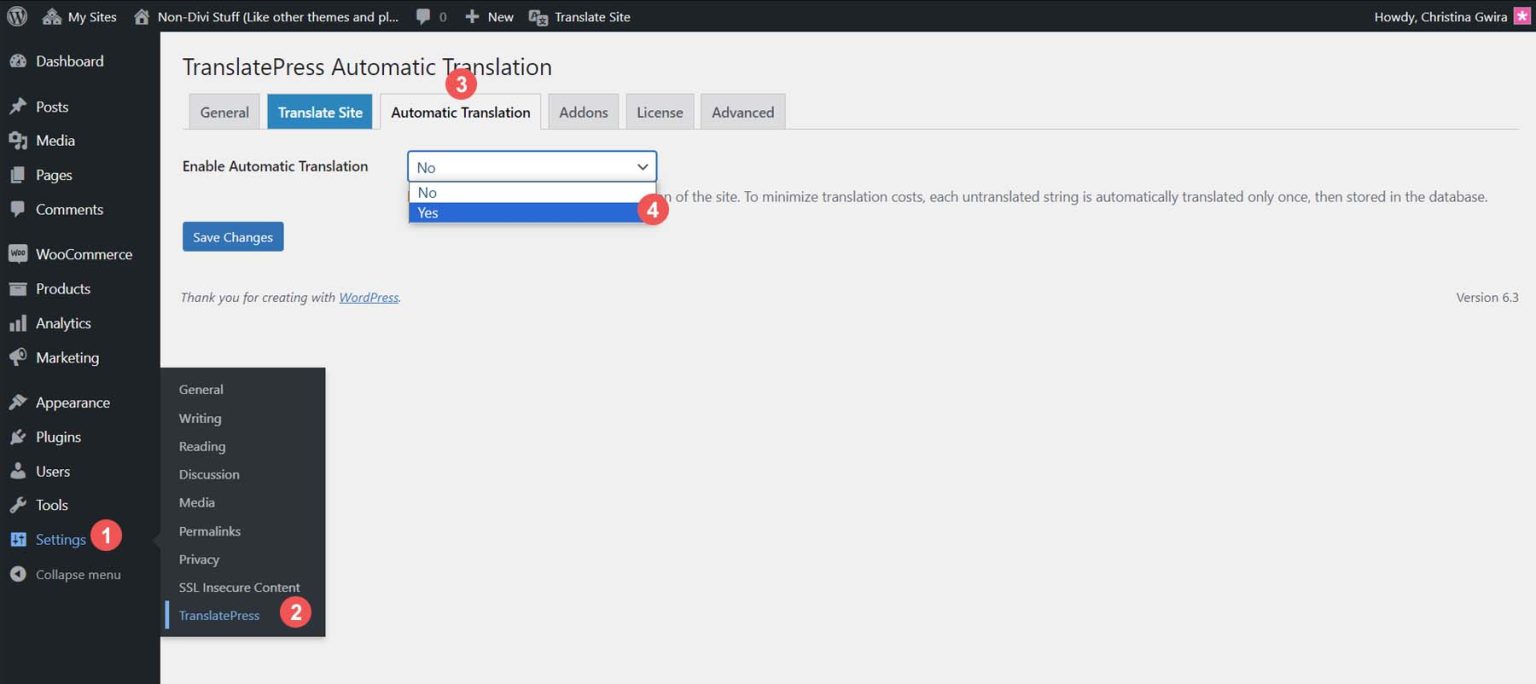The image size is (1536, 684).
Task: Open the Enable Automatic Translation dropdown
Action: (x=530, y=166)
